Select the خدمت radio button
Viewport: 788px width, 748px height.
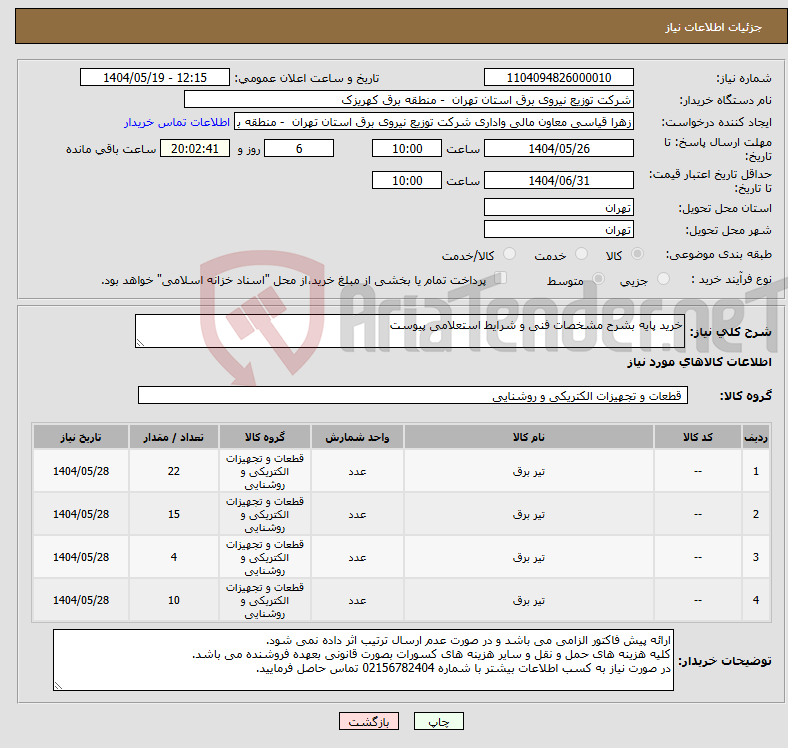coord(581,254)
